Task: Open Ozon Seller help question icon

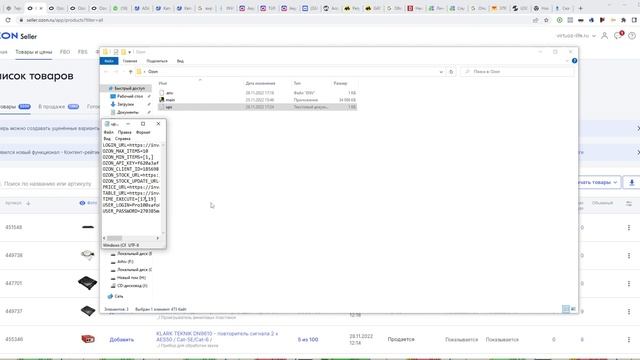Action: (x=632, y=36)
